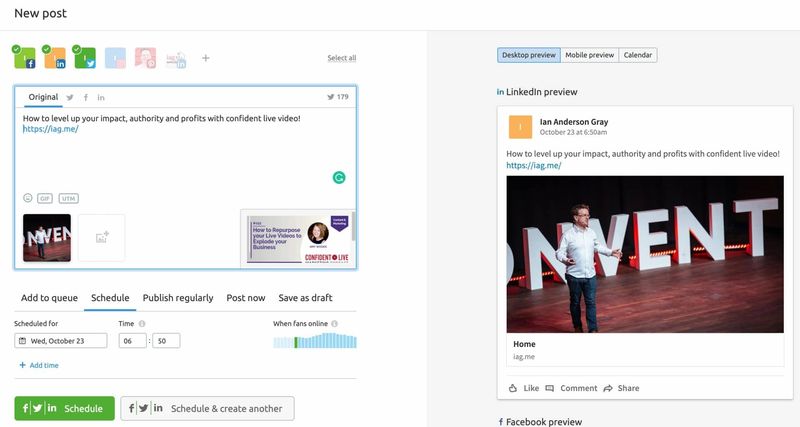
Task: Click the Facebook preview heading
Action: 540,422
